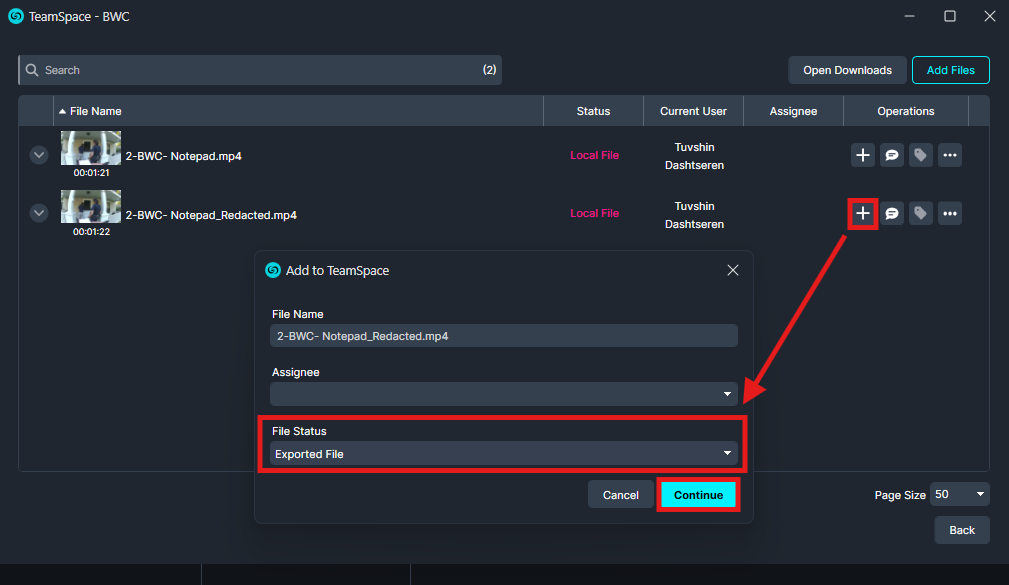Open comments for 2-BWC- Notepad_Redacted.mp4

[892, 213]
